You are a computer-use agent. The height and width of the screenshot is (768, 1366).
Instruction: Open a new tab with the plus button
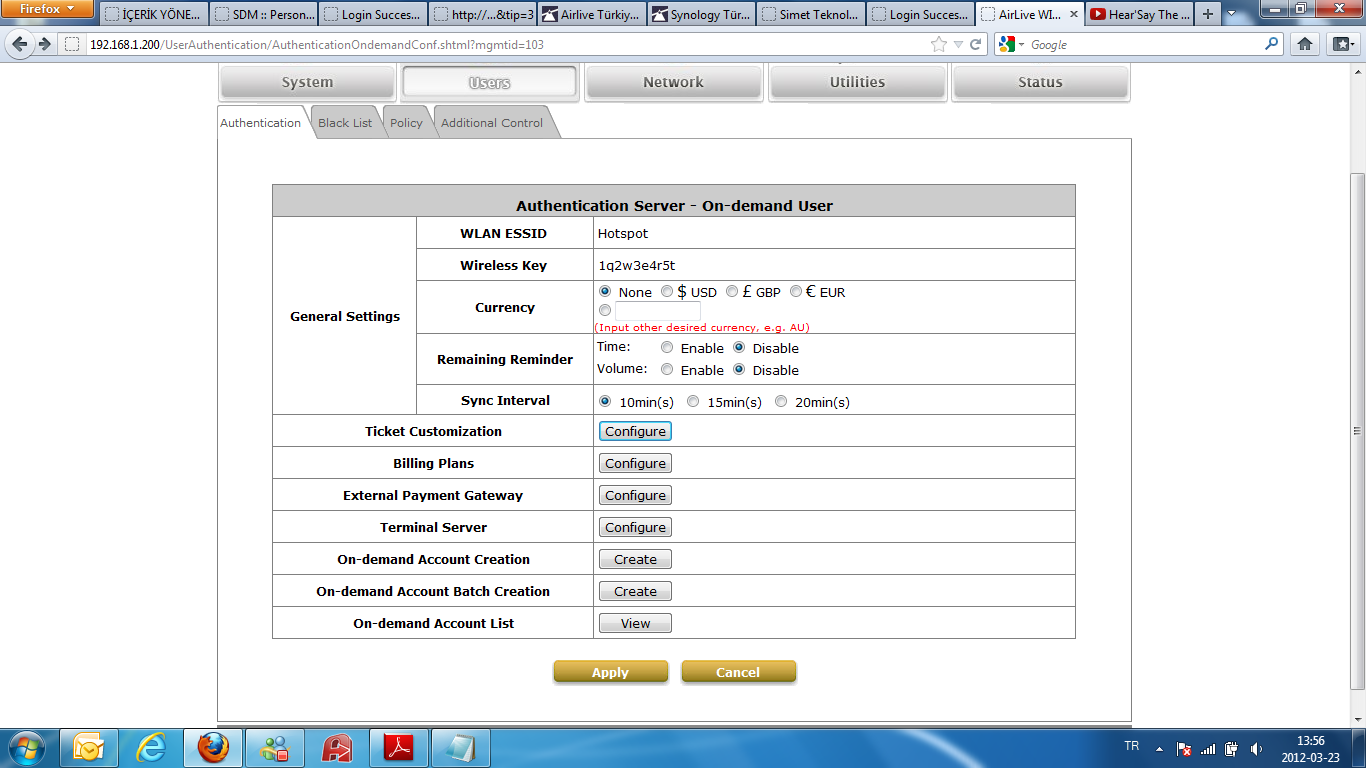[1208, 14]
